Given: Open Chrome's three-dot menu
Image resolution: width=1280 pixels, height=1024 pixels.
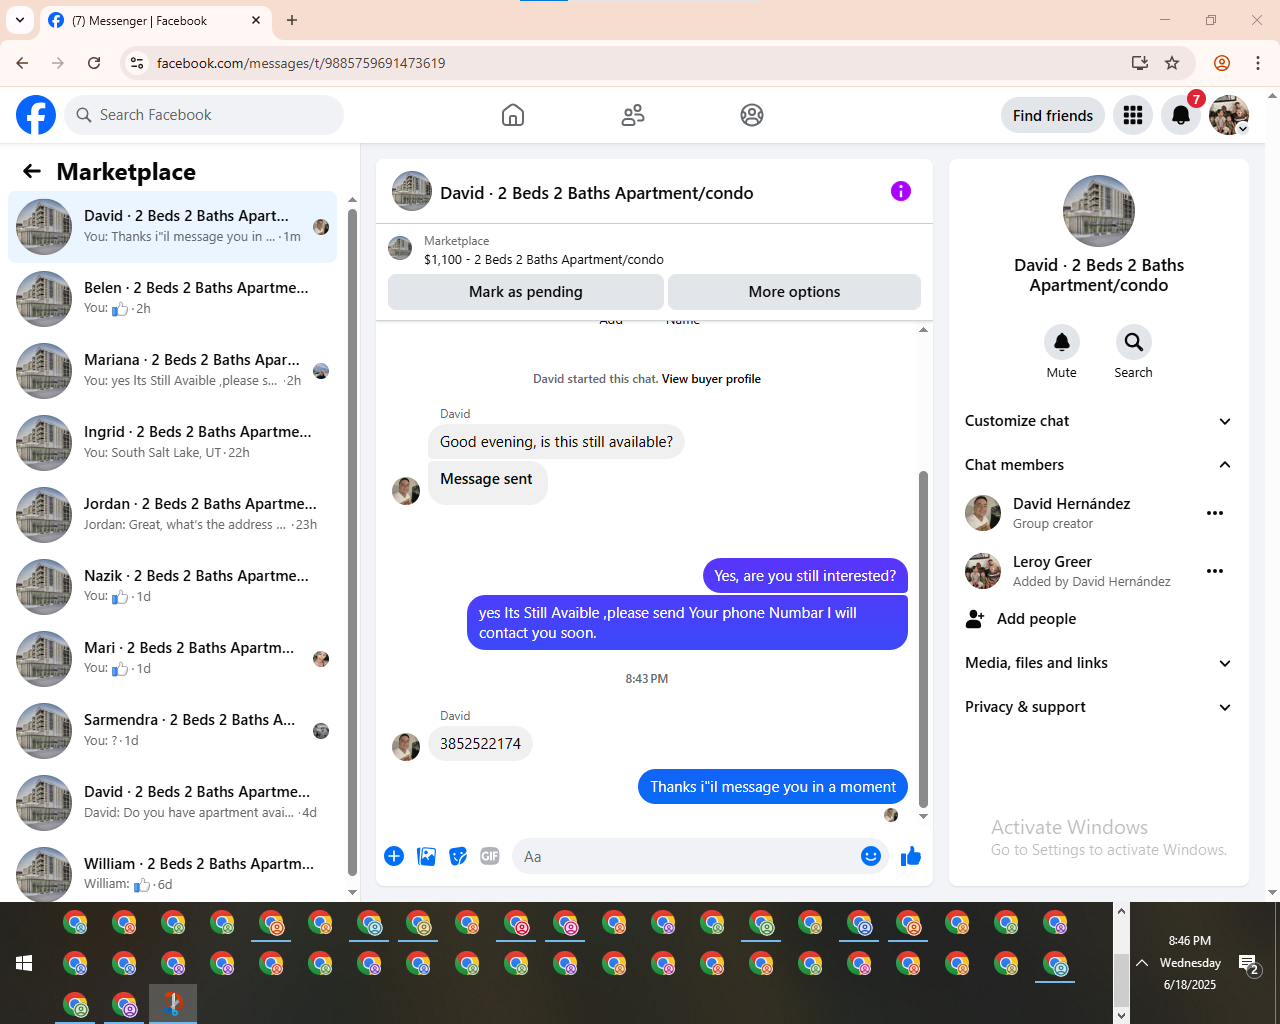Looking at the screenshot, I should pyautogui.click(x=1258, y=63).
